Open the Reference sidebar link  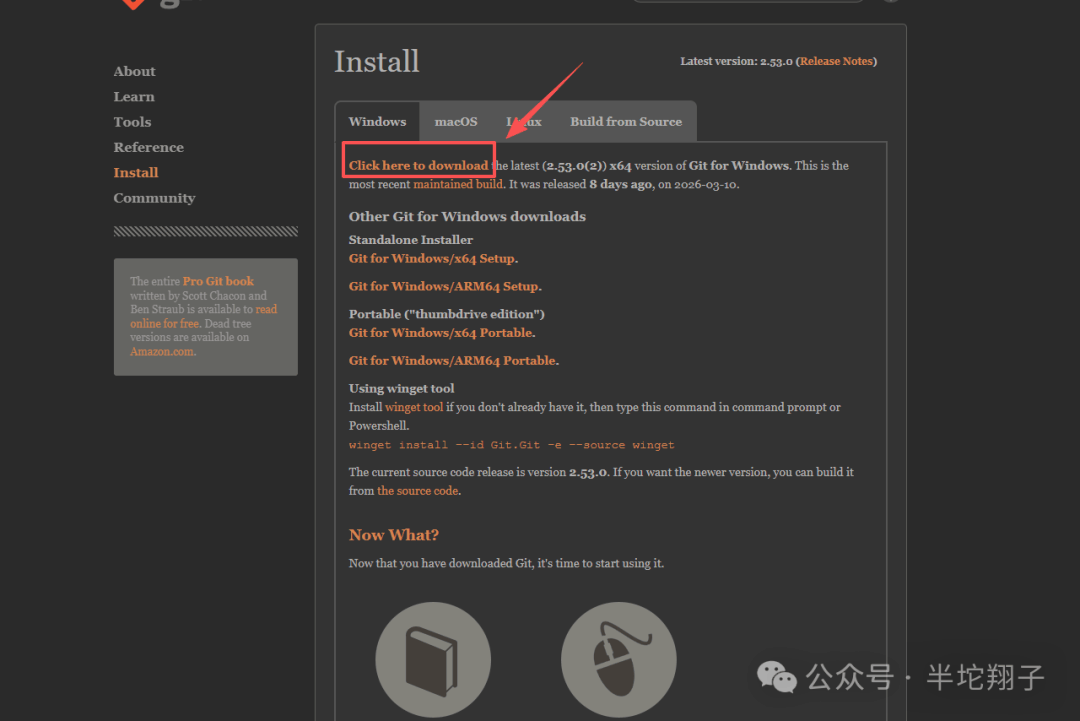pyautogui.click(x=149, y=147)
